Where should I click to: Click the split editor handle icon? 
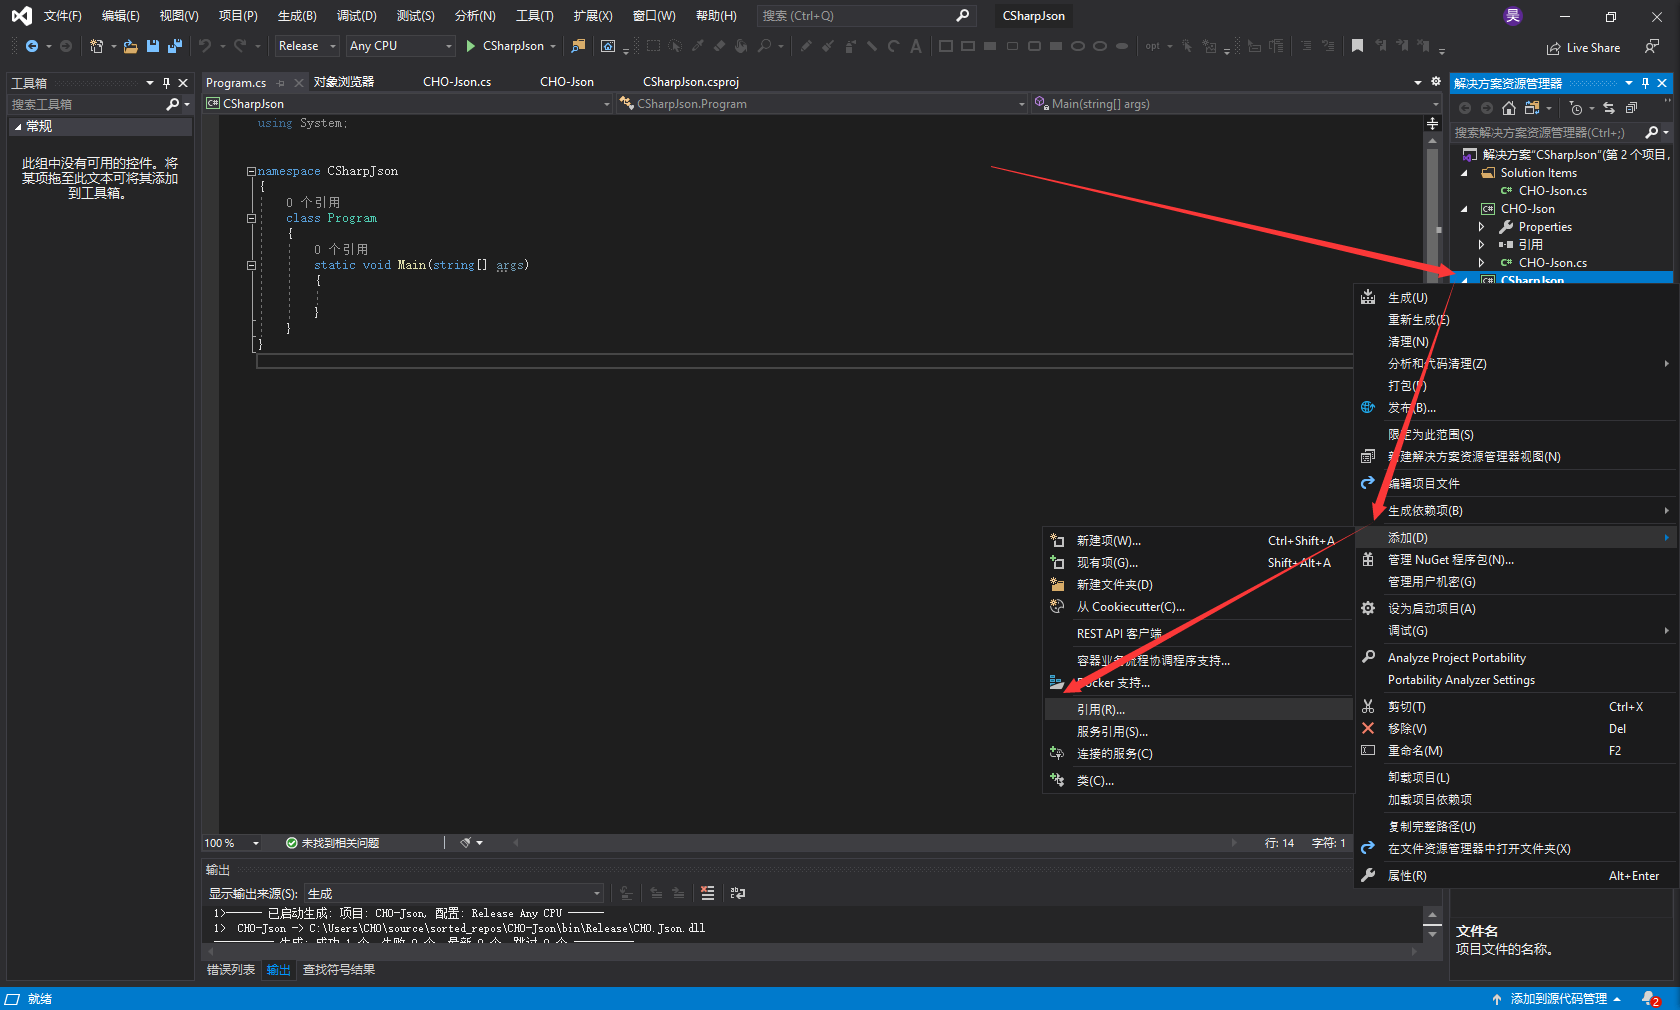coord(1432,123)
